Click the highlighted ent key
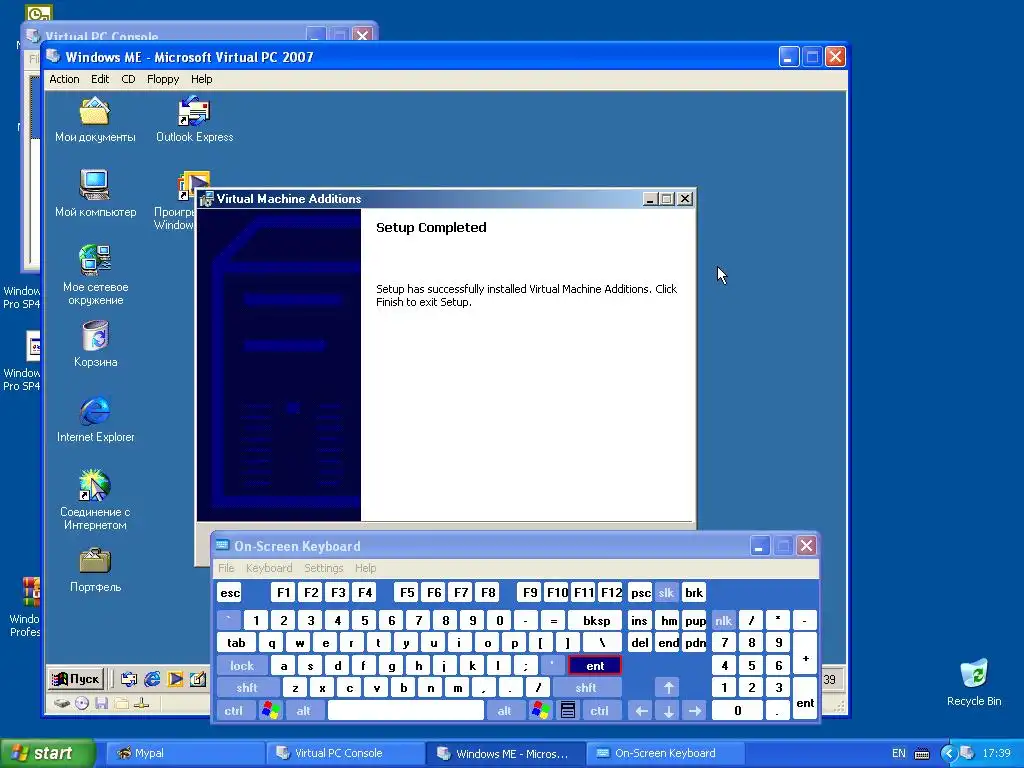Viewport: 1024px width, 768px height. (595, 665)
